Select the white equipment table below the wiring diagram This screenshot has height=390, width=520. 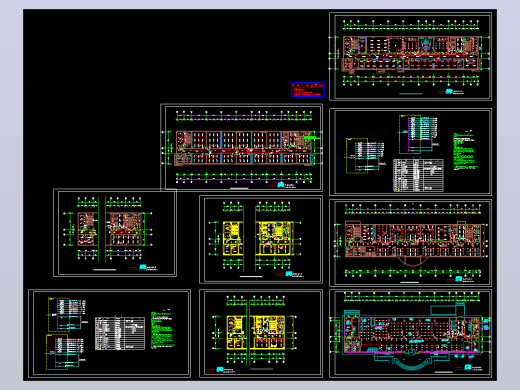(418, 175)
